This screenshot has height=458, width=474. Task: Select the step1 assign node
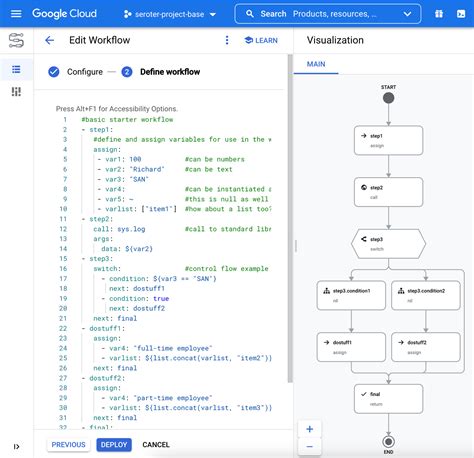coord(389,140)
